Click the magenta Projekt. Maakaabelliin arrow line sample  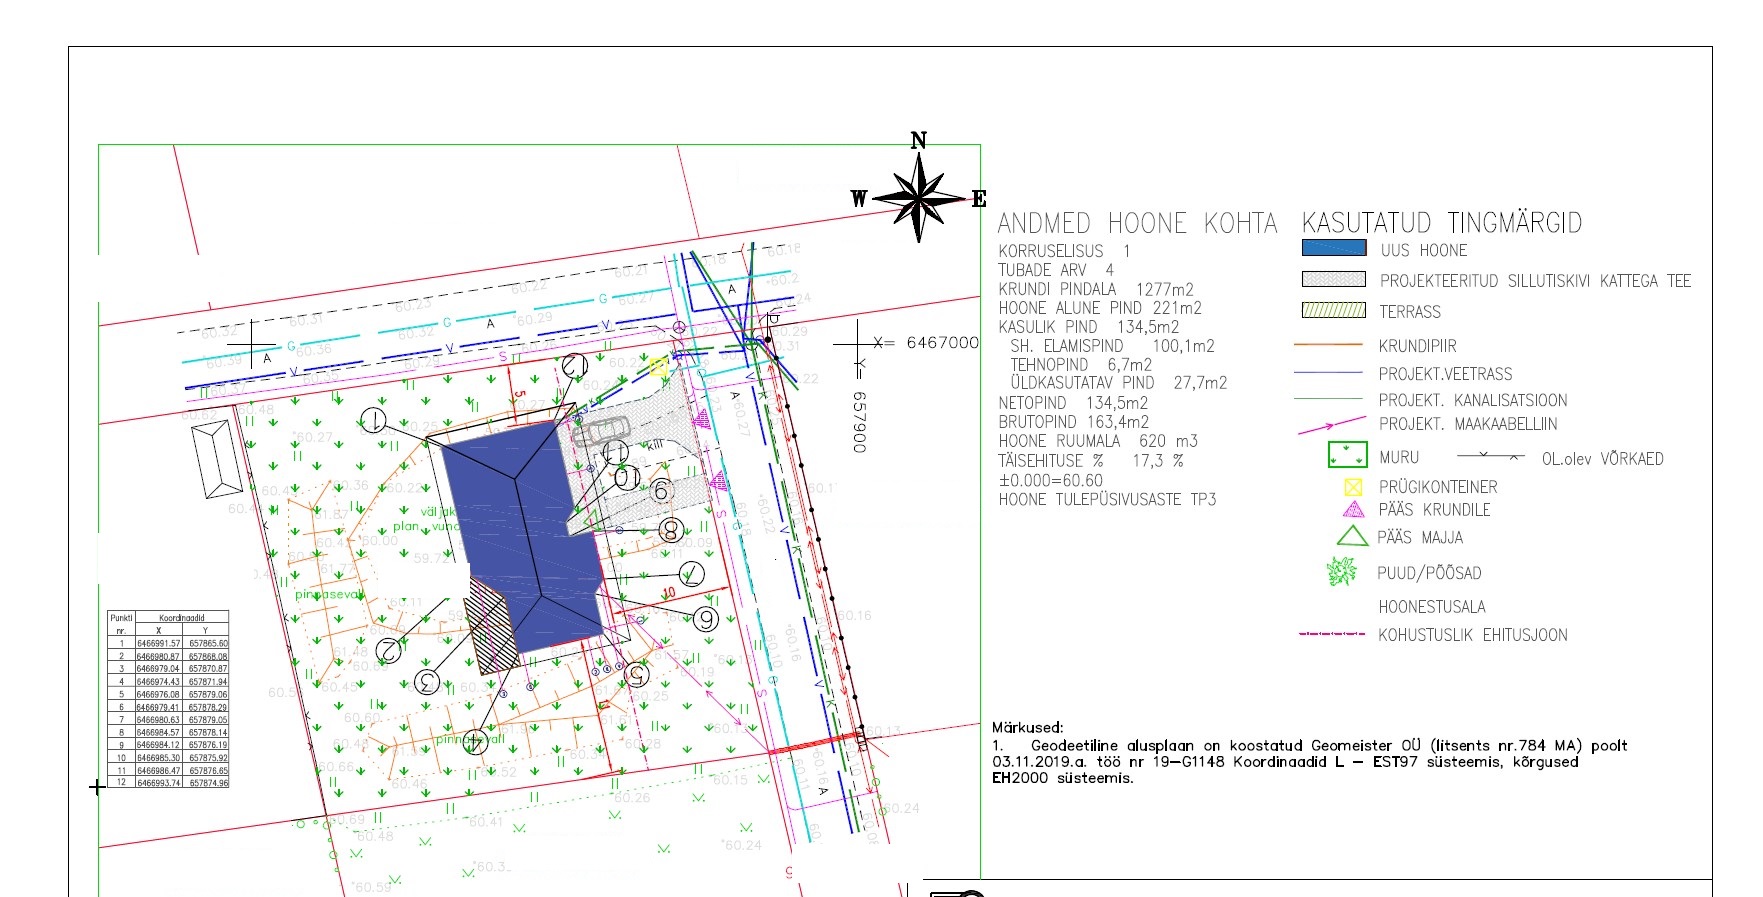click(1331, 425)
